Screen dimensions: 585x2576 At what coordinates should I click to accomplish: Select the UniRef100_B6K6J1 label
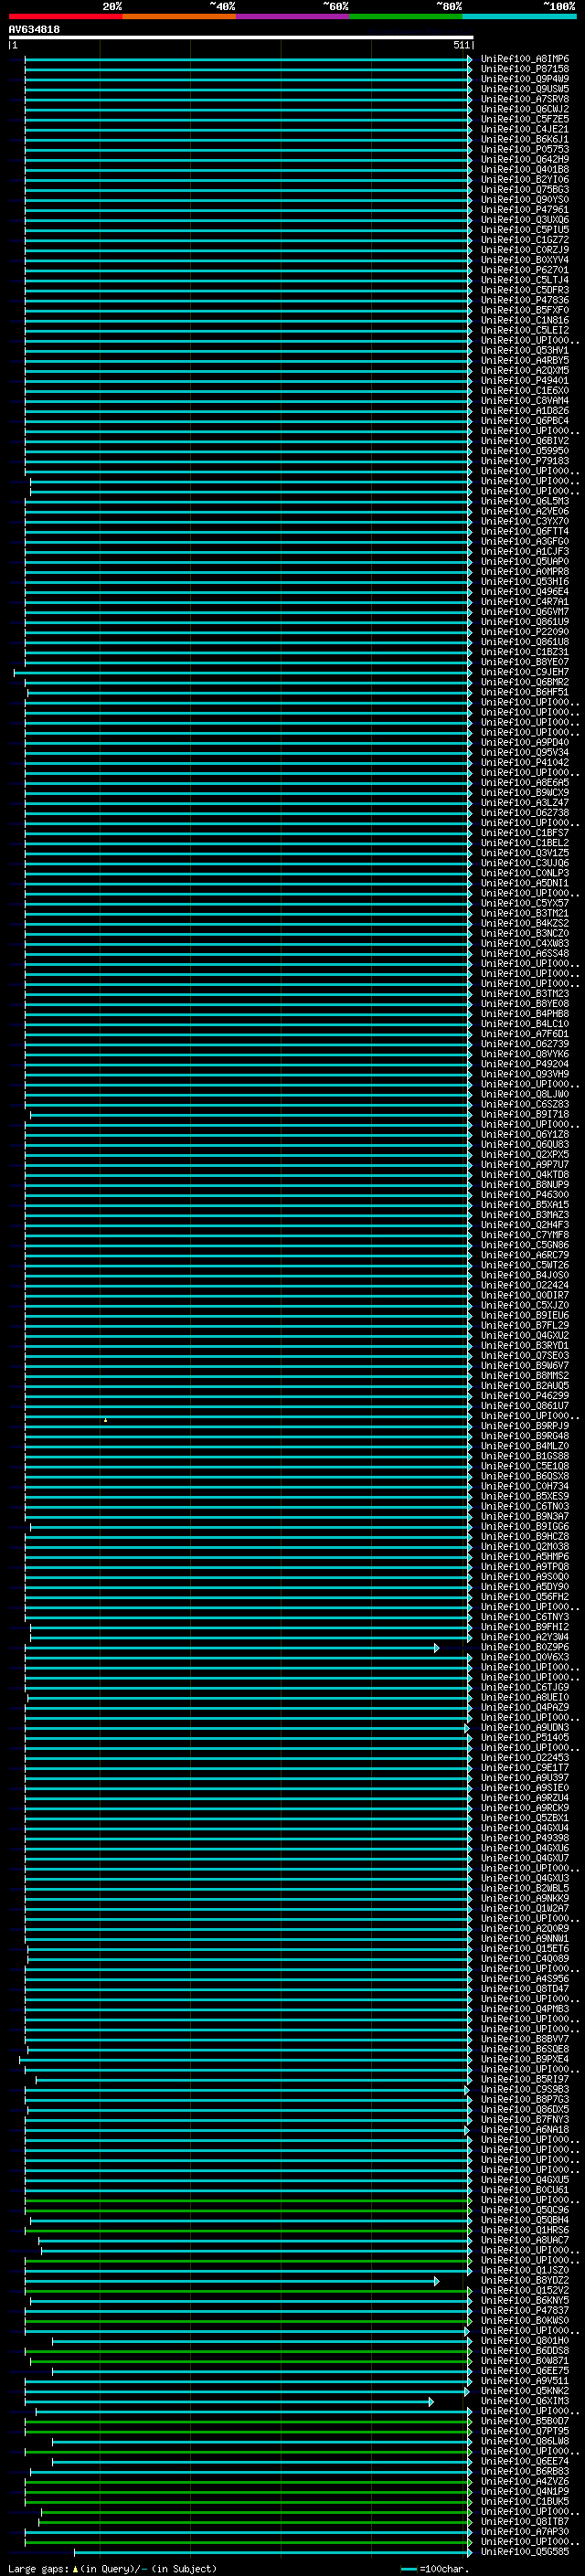tap(525, 139)
